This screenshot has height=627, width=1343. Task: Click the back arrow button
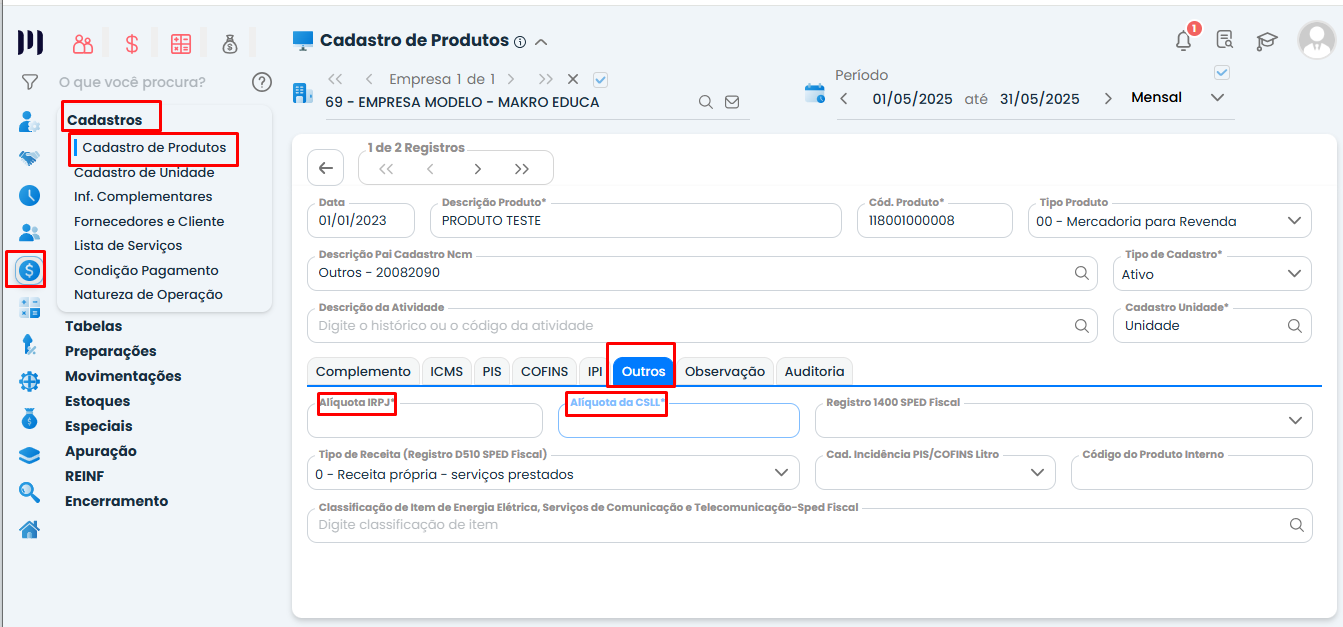coord(326,168)
